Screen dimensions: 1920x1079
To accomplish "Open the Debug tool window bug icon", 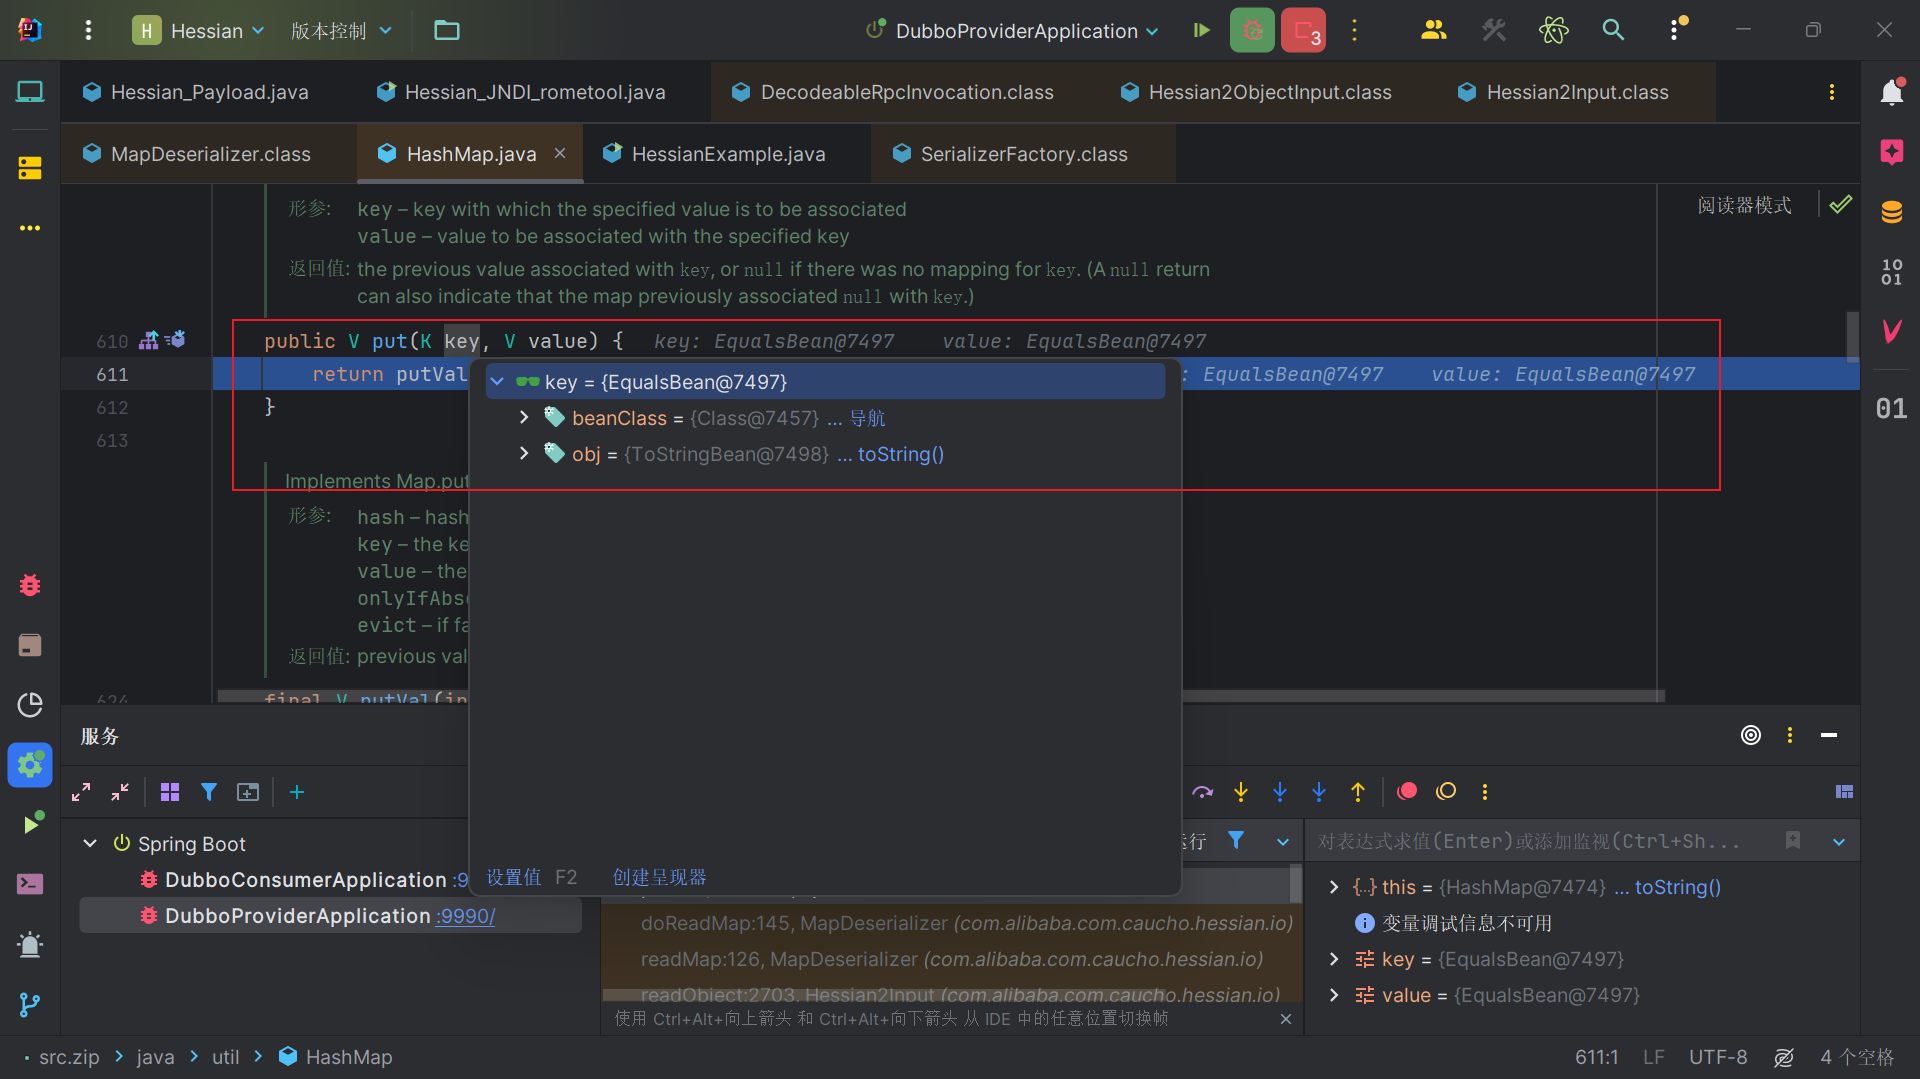I will click(30, 585).
